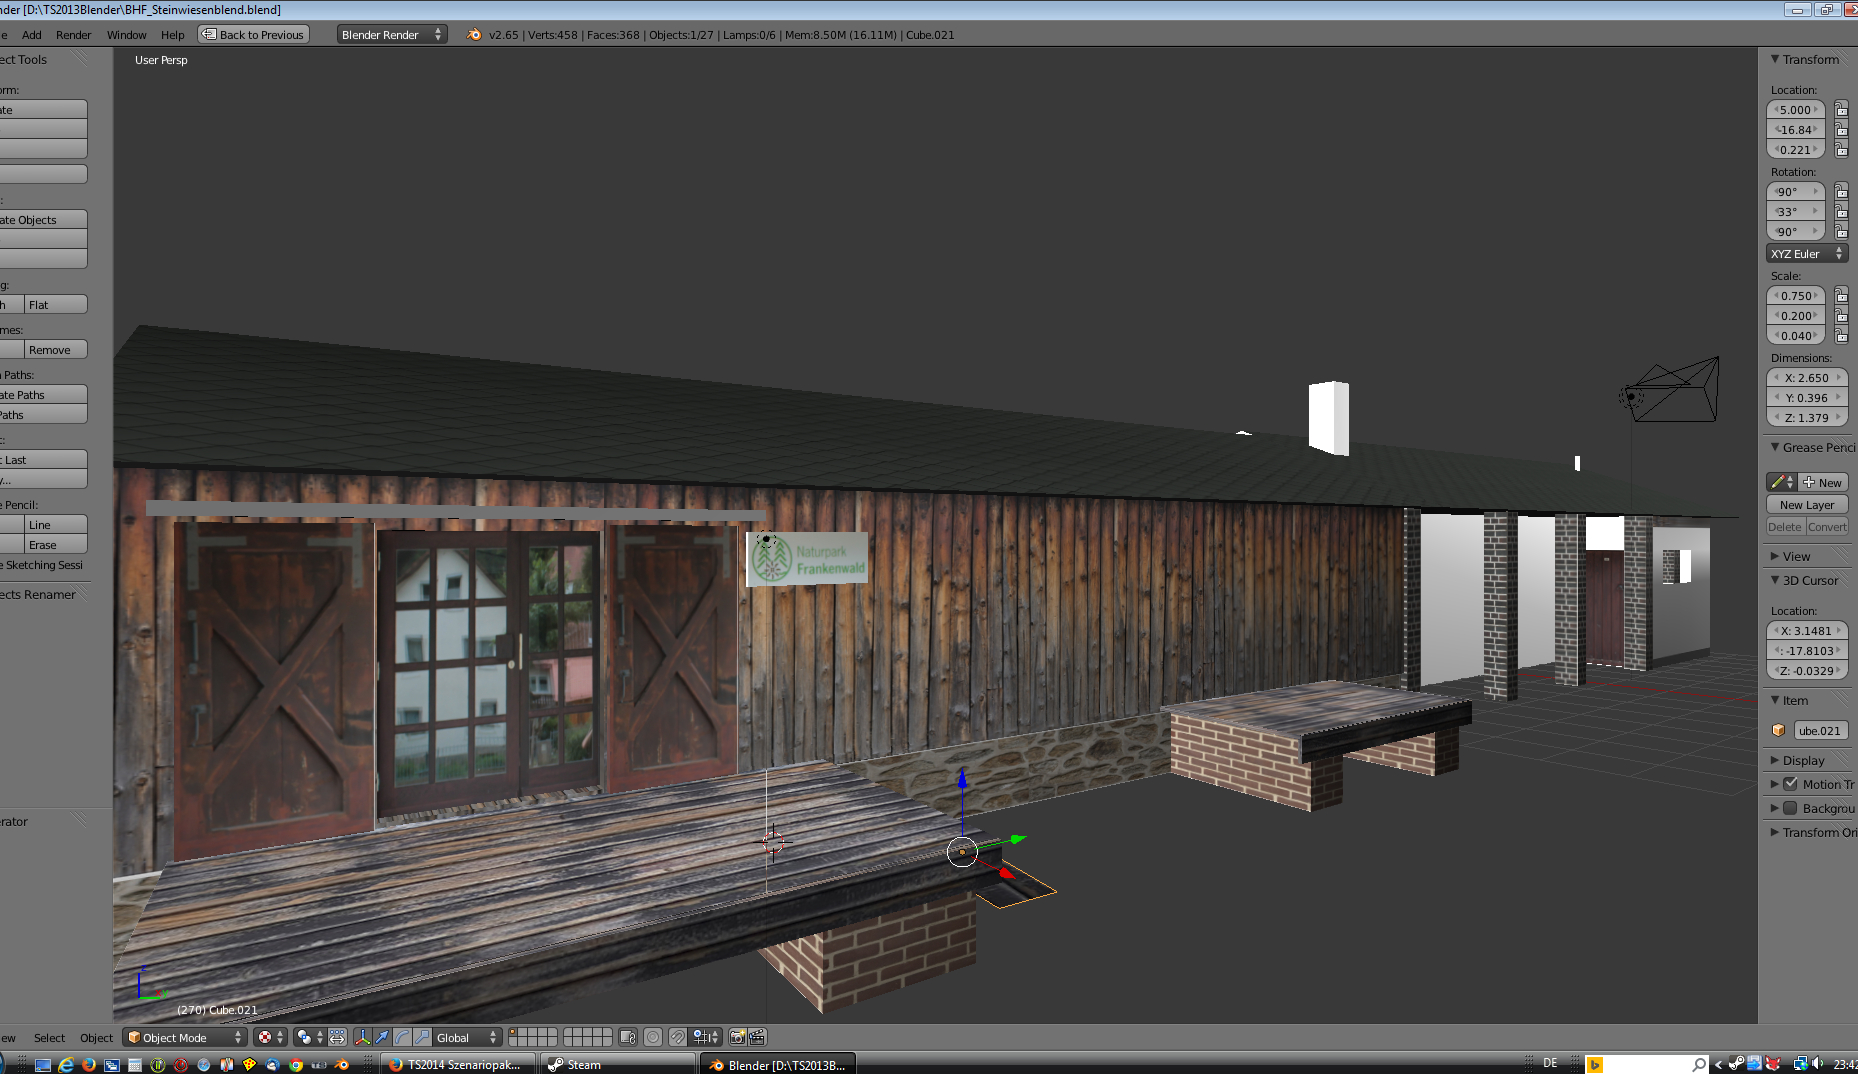This screenshot has height=1074, width=1858.
Task: Click the OpenGL render animation clapper icon
Action: [757, 1037]
